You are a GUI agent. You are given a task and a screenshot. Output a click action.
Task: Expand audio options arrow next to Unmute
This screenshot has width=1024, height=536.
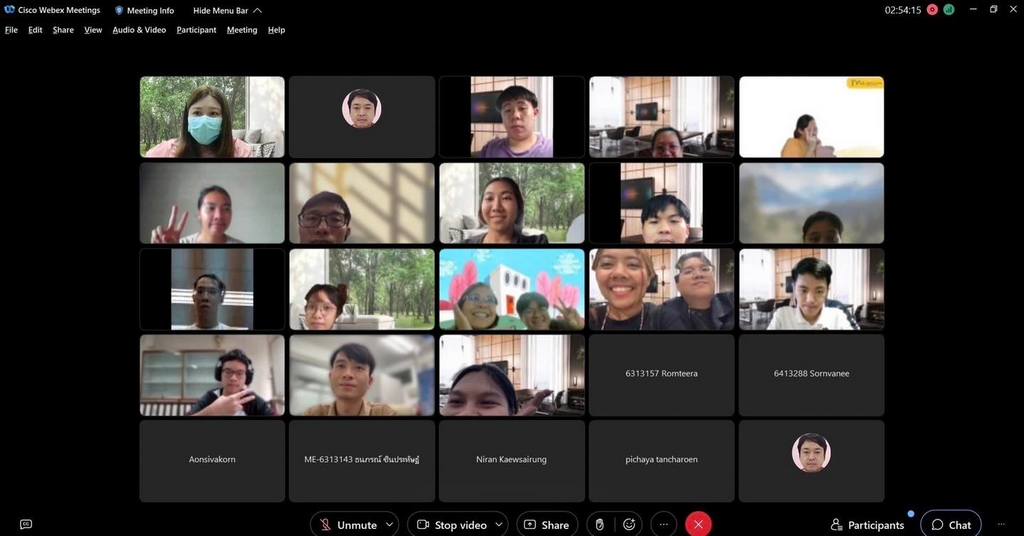coord(390,524)
